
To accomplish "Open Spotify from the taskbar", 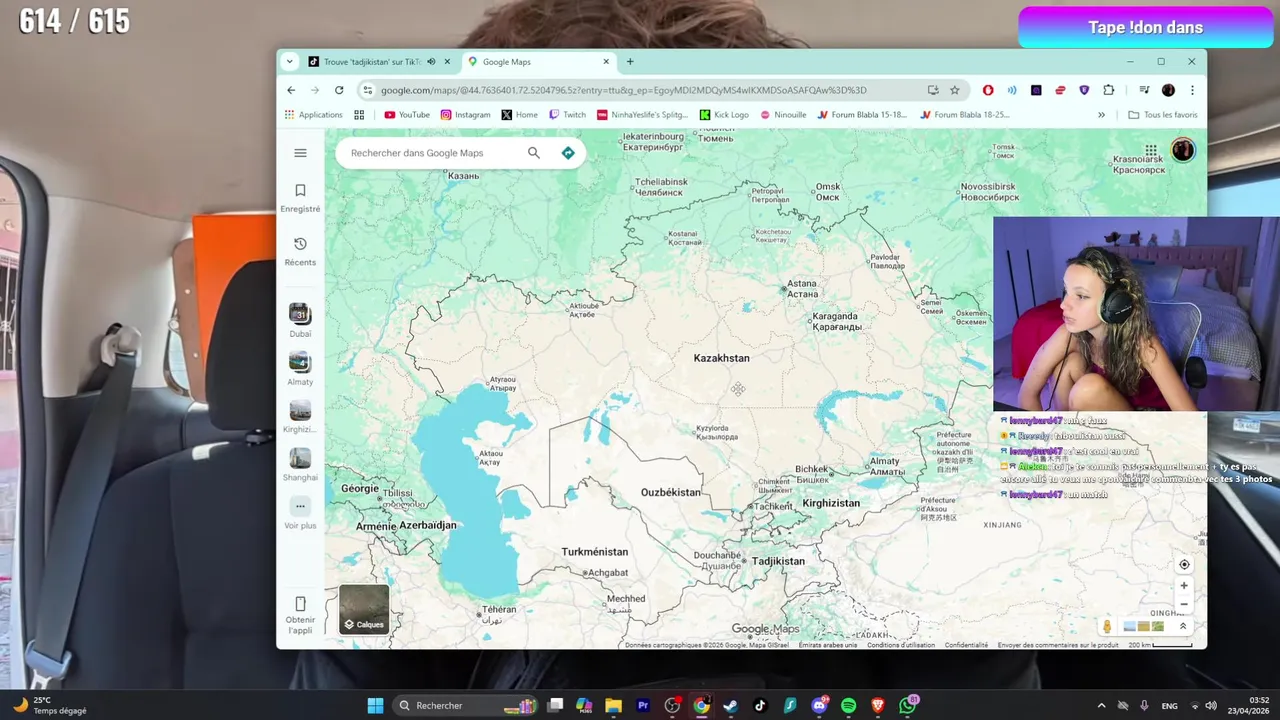I will (x=849, y=705).
